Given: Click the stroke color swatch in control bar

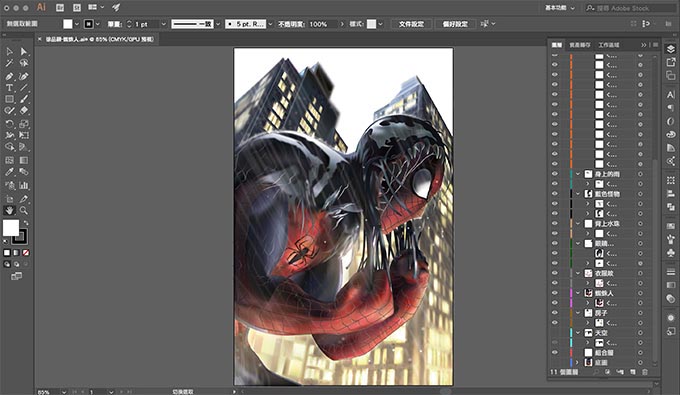Looking at the screenshot, I should [88, 24].
